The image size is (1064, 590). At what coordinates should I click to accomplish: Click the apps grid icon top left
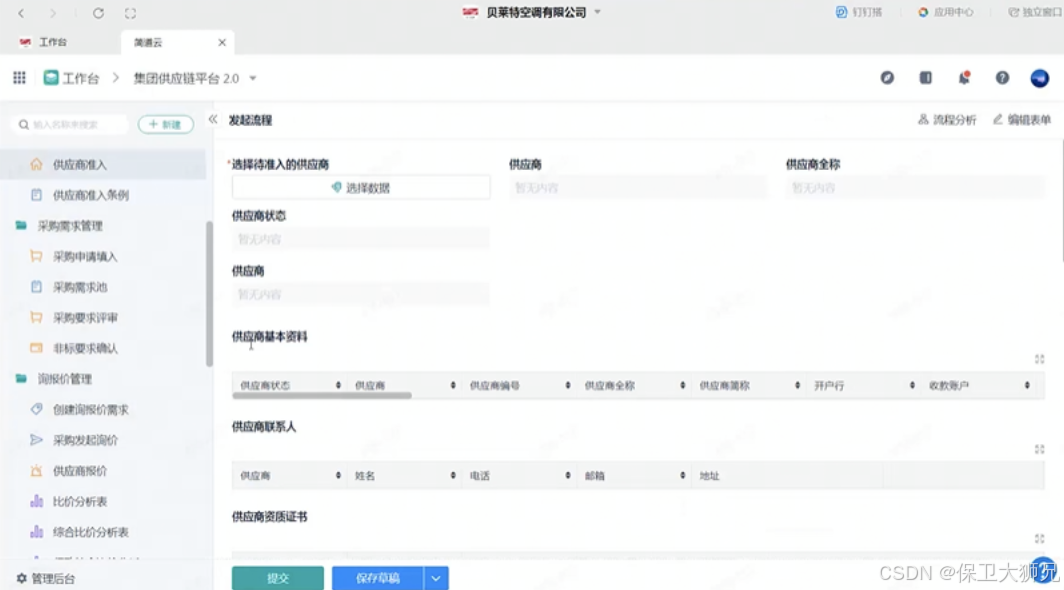pyautogui.click(x=18, y=77)
